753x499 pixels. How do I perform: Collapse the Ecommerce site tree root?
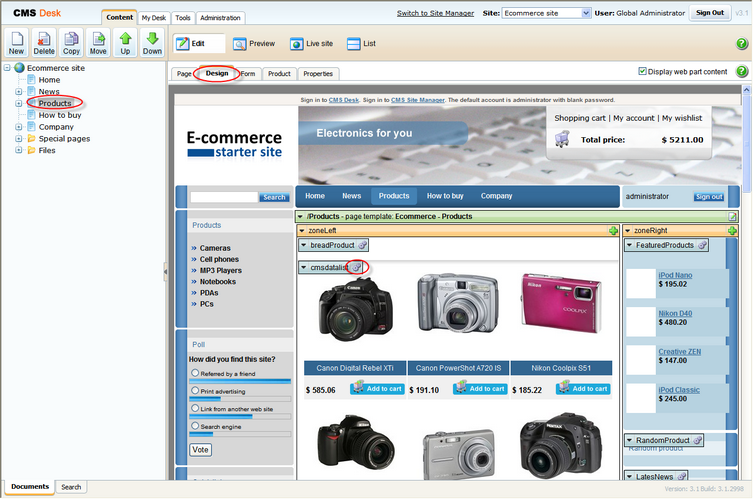click(7, 68)
